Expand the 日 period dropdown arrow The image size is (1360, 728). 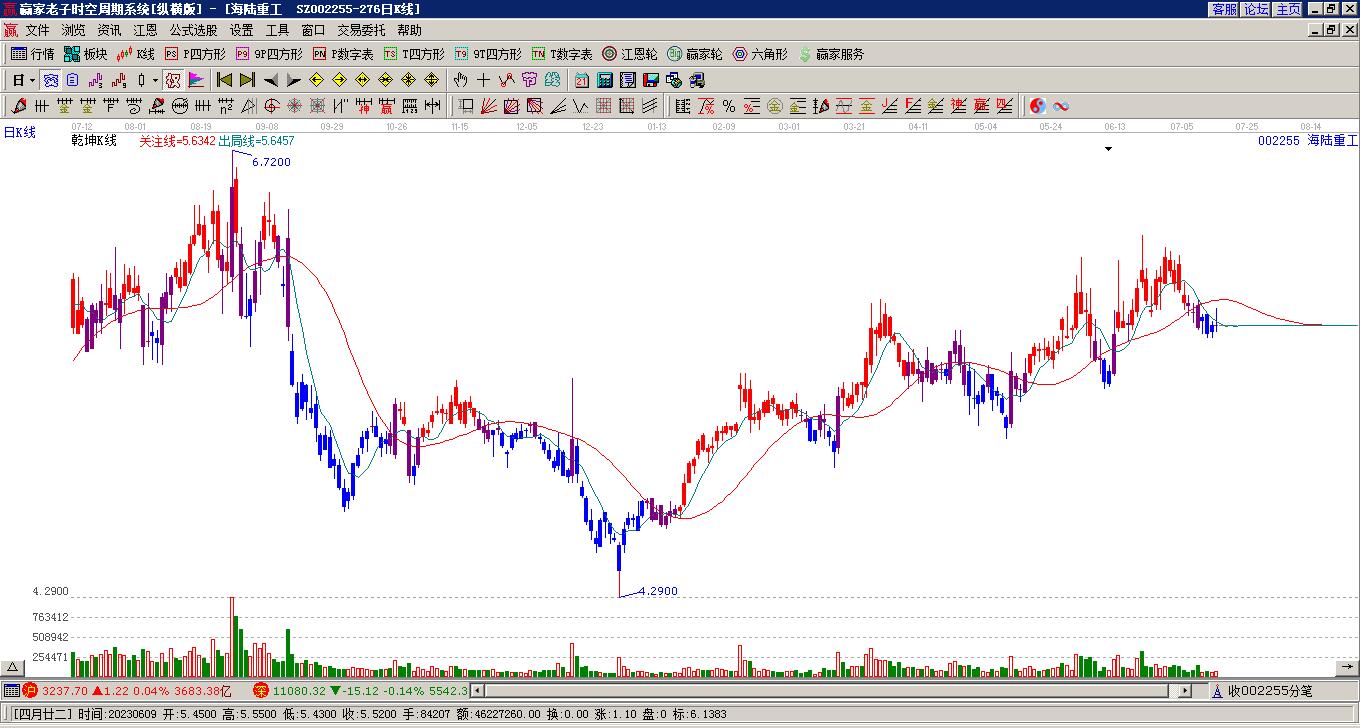tap(32, 80)
